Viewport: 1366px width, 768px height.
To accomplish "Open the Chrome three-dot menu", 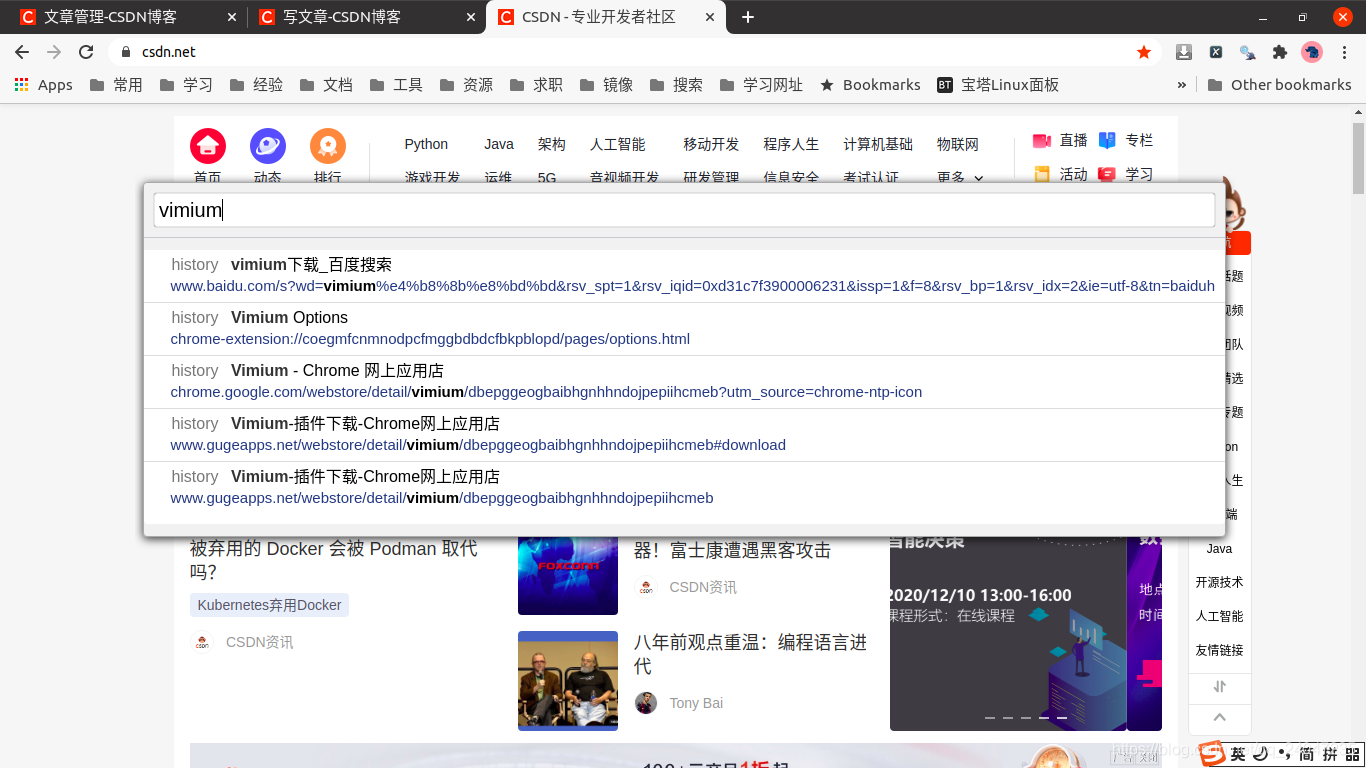I will [1344, 51].
